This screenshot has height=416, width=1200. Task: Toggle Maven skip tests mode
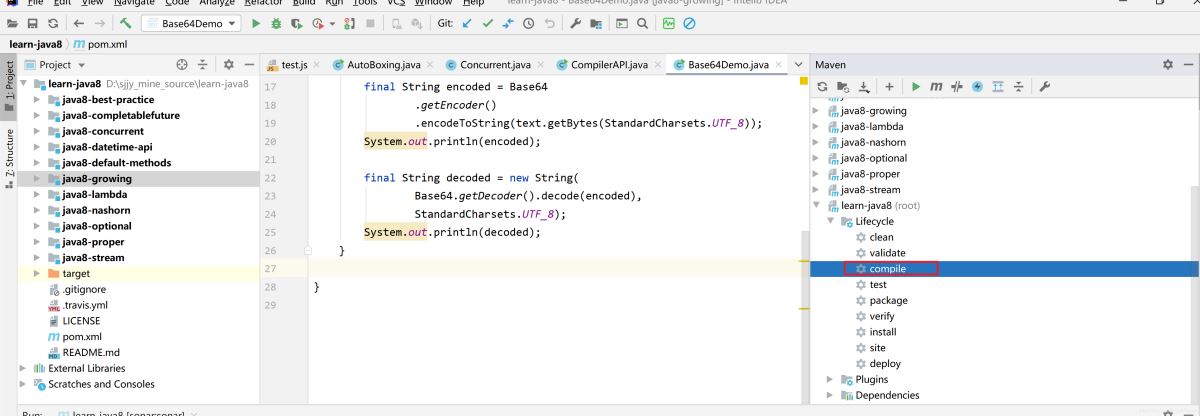click(x=978, y=87)
